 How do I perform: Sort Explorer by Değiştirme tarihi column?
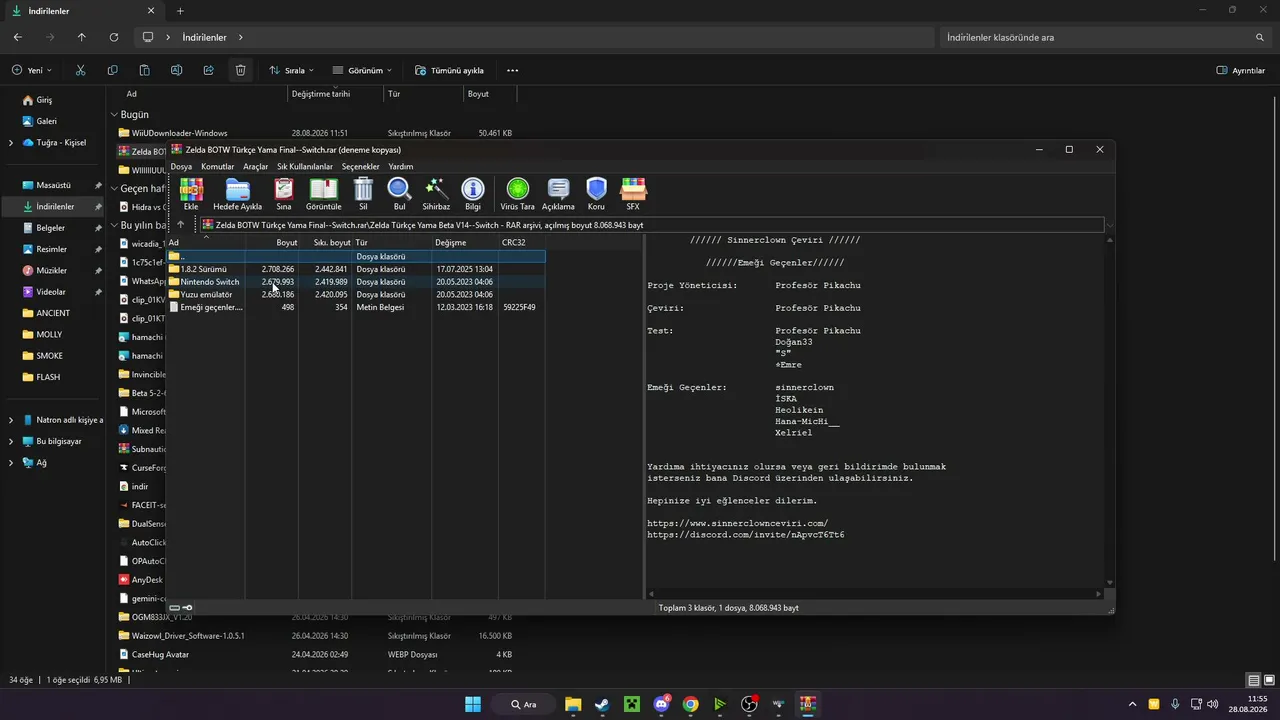coord(336,94)
